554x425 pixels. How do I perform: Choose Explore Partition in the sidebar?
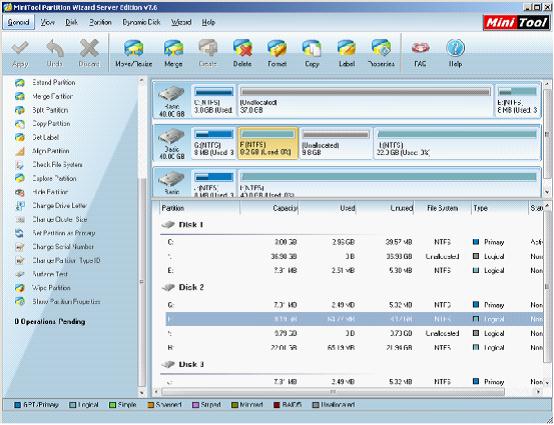[x=54, y=179]
